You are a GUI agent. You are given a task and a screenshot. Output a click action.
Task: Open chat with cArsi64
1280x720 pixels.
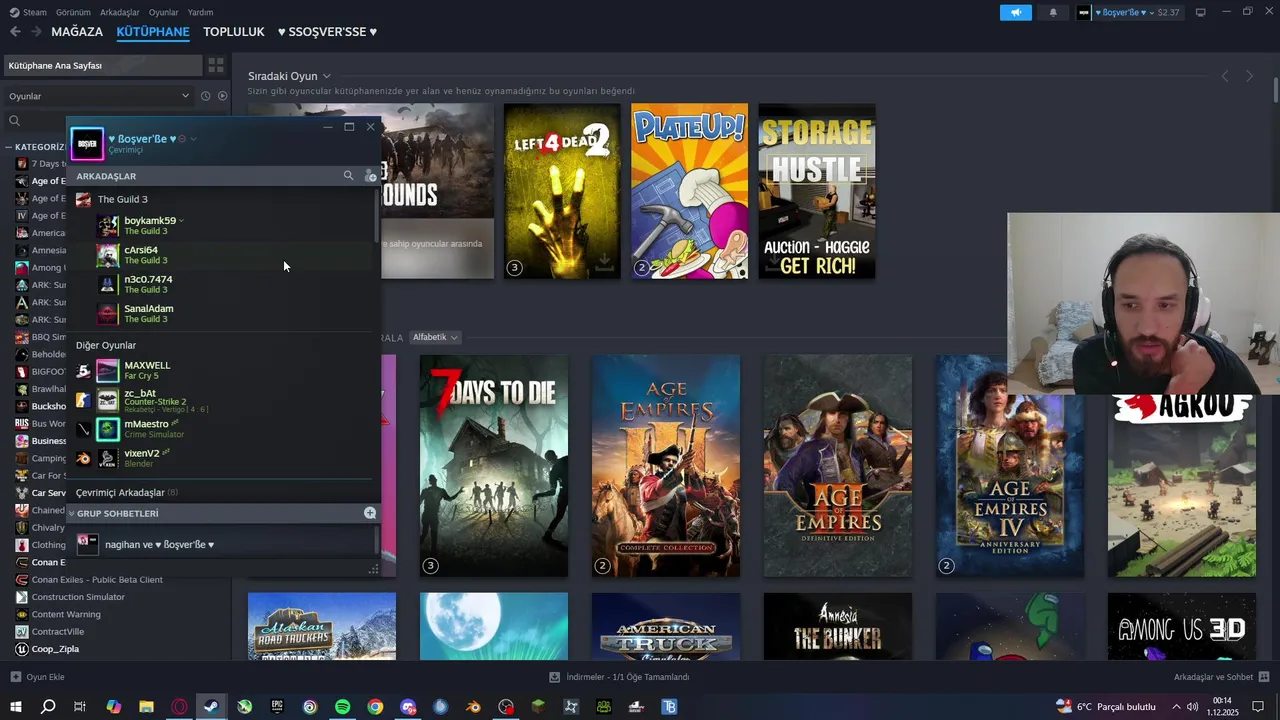[x=220, y=255]
